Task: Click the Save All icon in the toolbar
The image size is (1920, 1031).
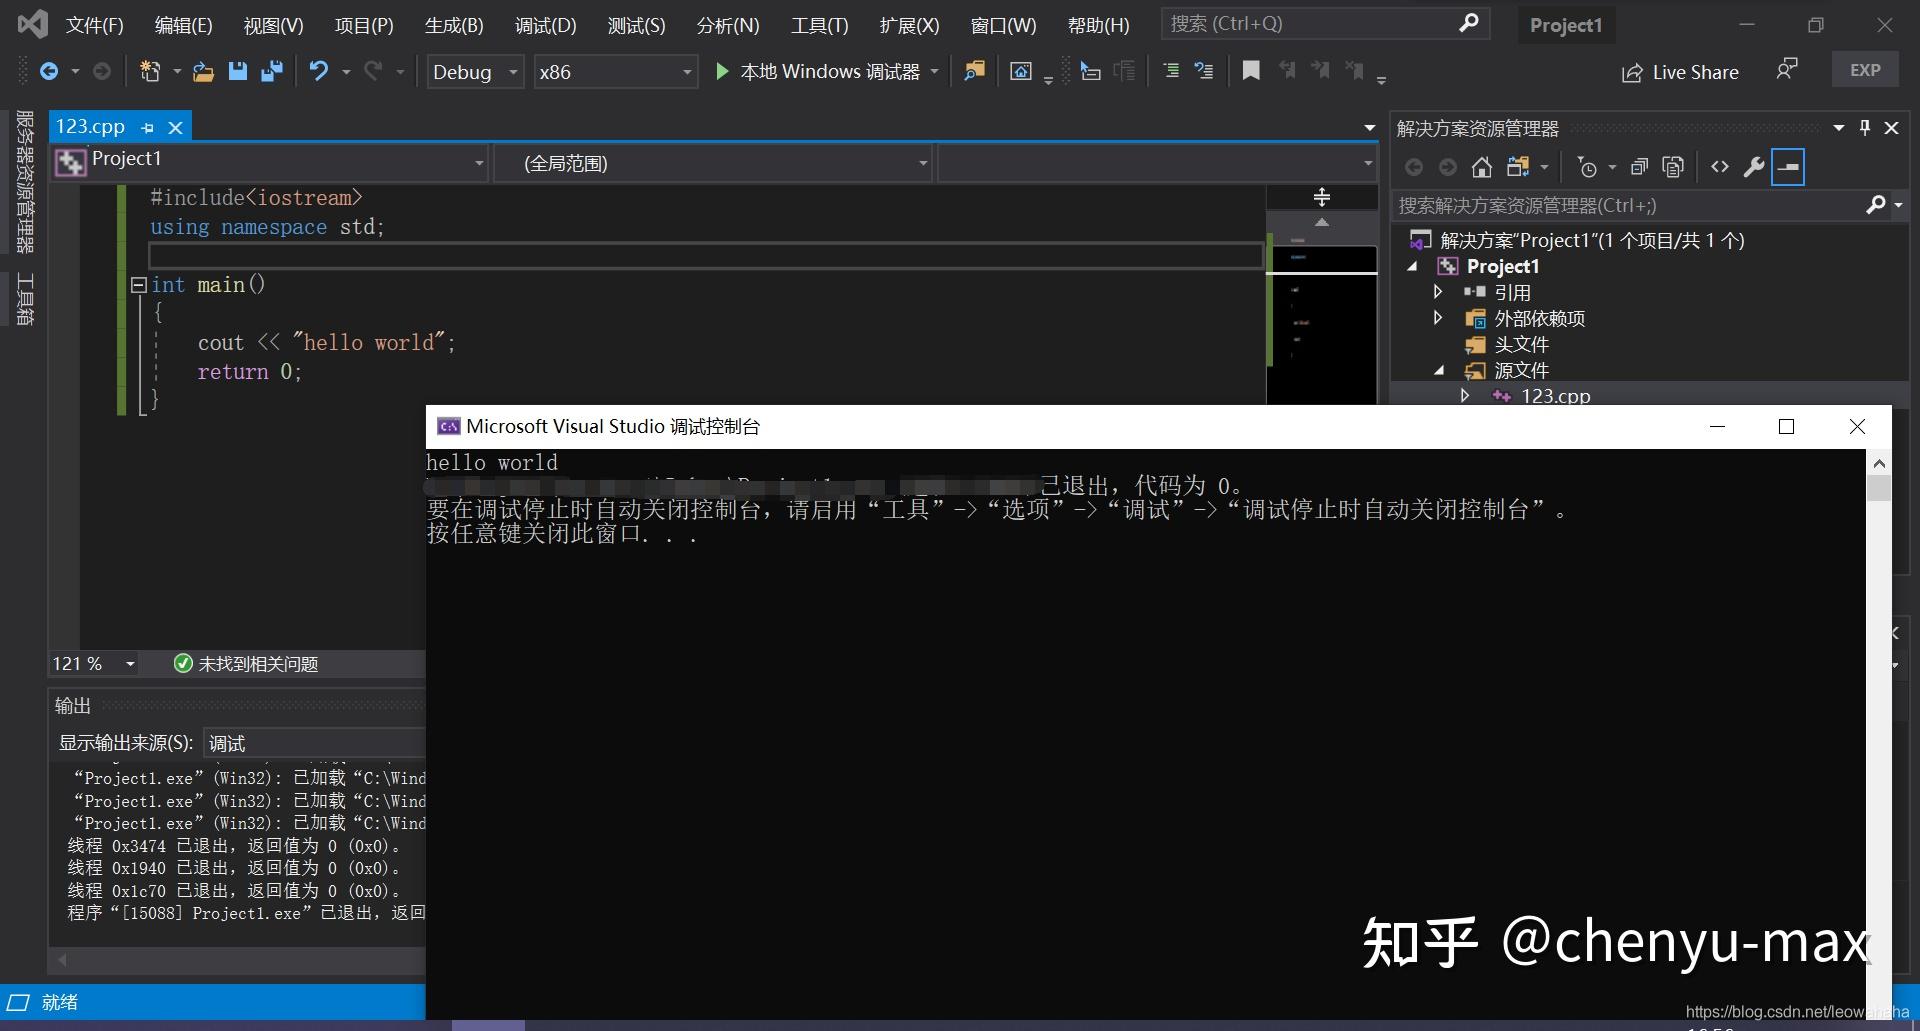Action: point(270,71)
